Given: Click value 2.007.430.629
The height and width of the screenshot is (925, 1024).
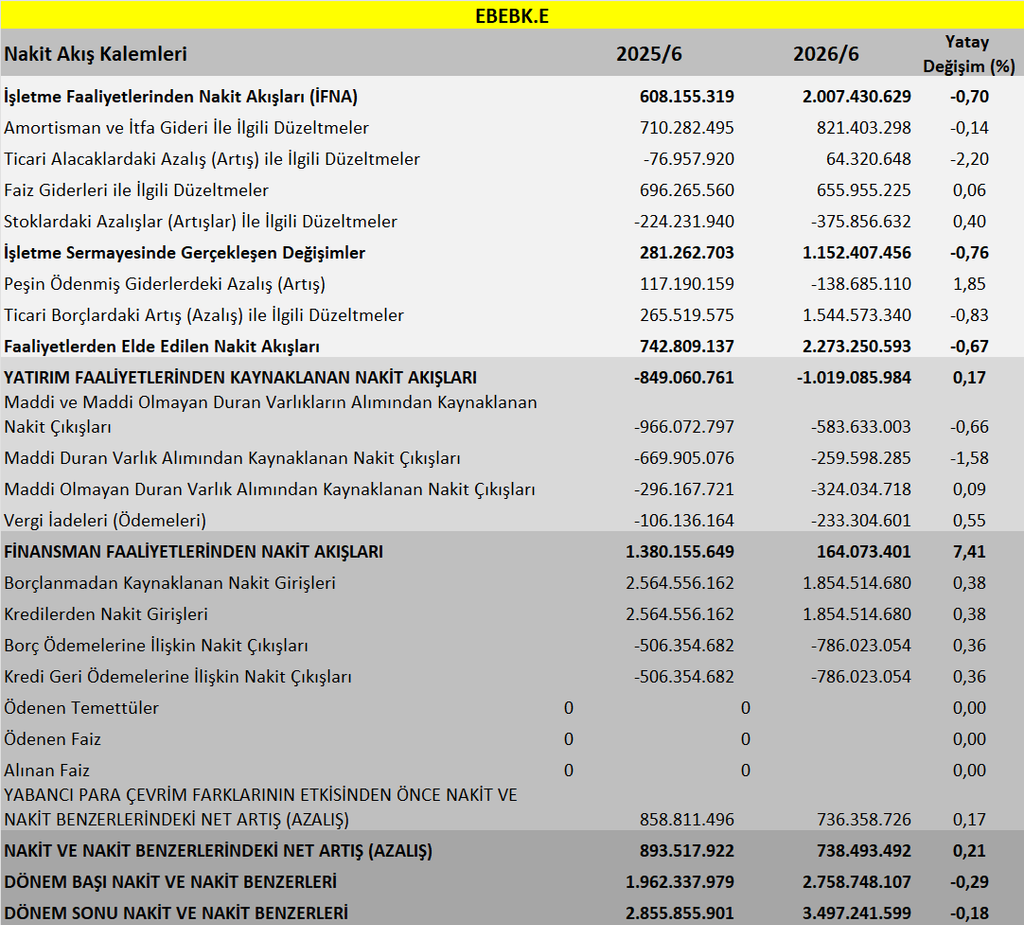Looking at the screenshot, I should (856, 97).
